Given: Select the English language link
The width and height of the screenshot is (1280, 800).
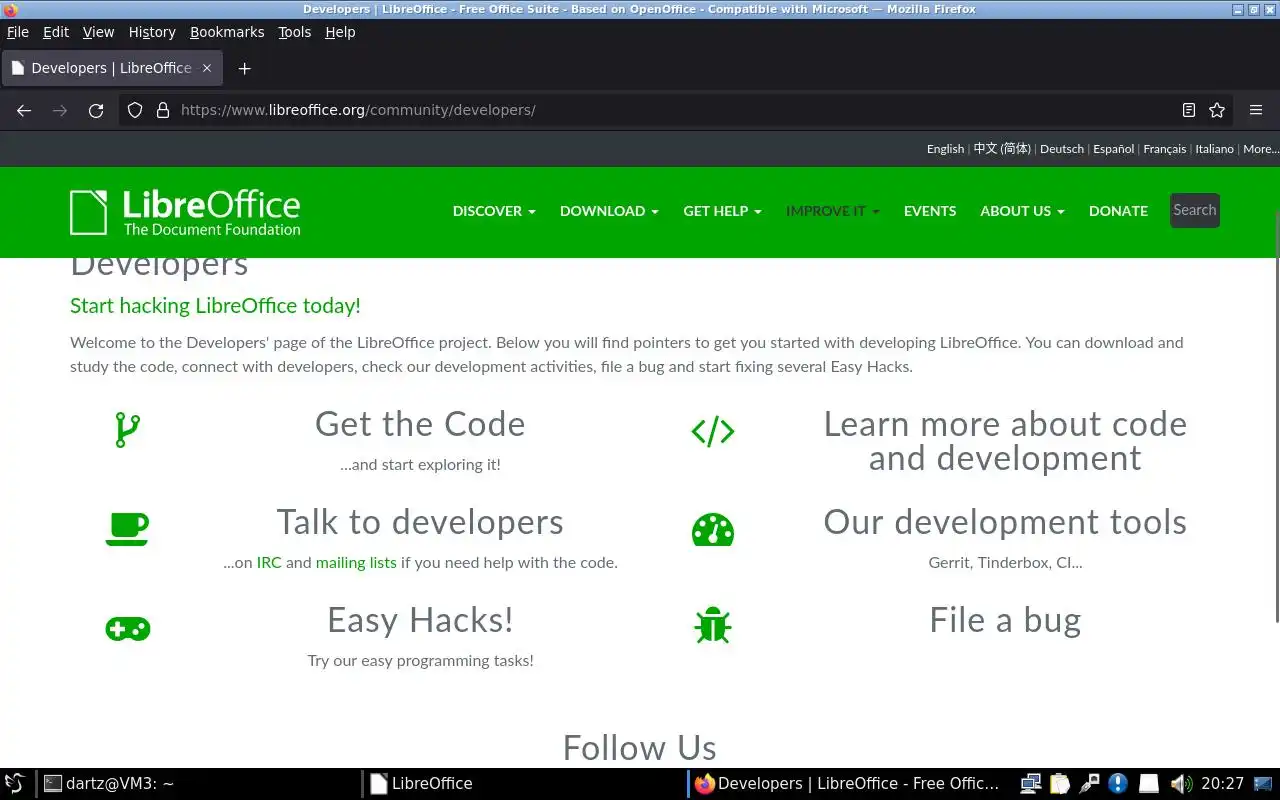Looking at the screenshot, I should 945,149.
